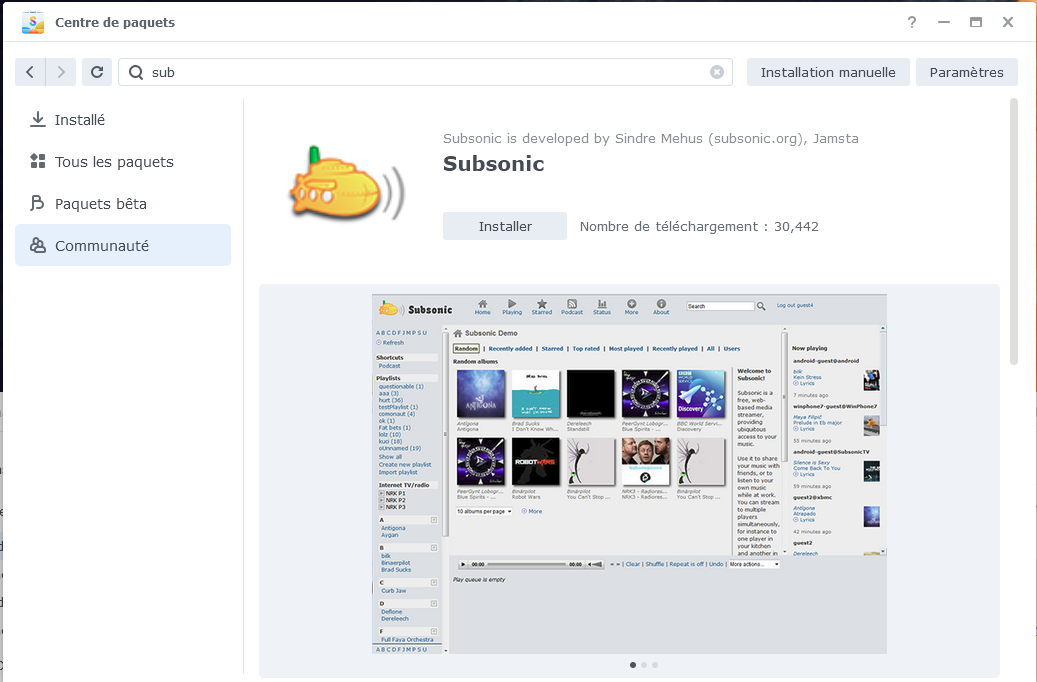Image resolution: width=1037 pixels, height=682 pixels.
Task: Click the search magnifier icon
Action: (x=136, y=72)
